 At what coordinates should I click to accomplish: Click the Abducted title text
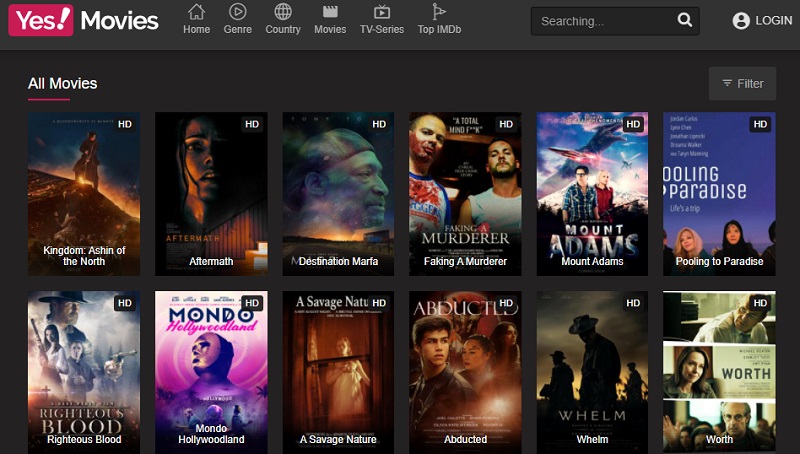tap(465, 439)
